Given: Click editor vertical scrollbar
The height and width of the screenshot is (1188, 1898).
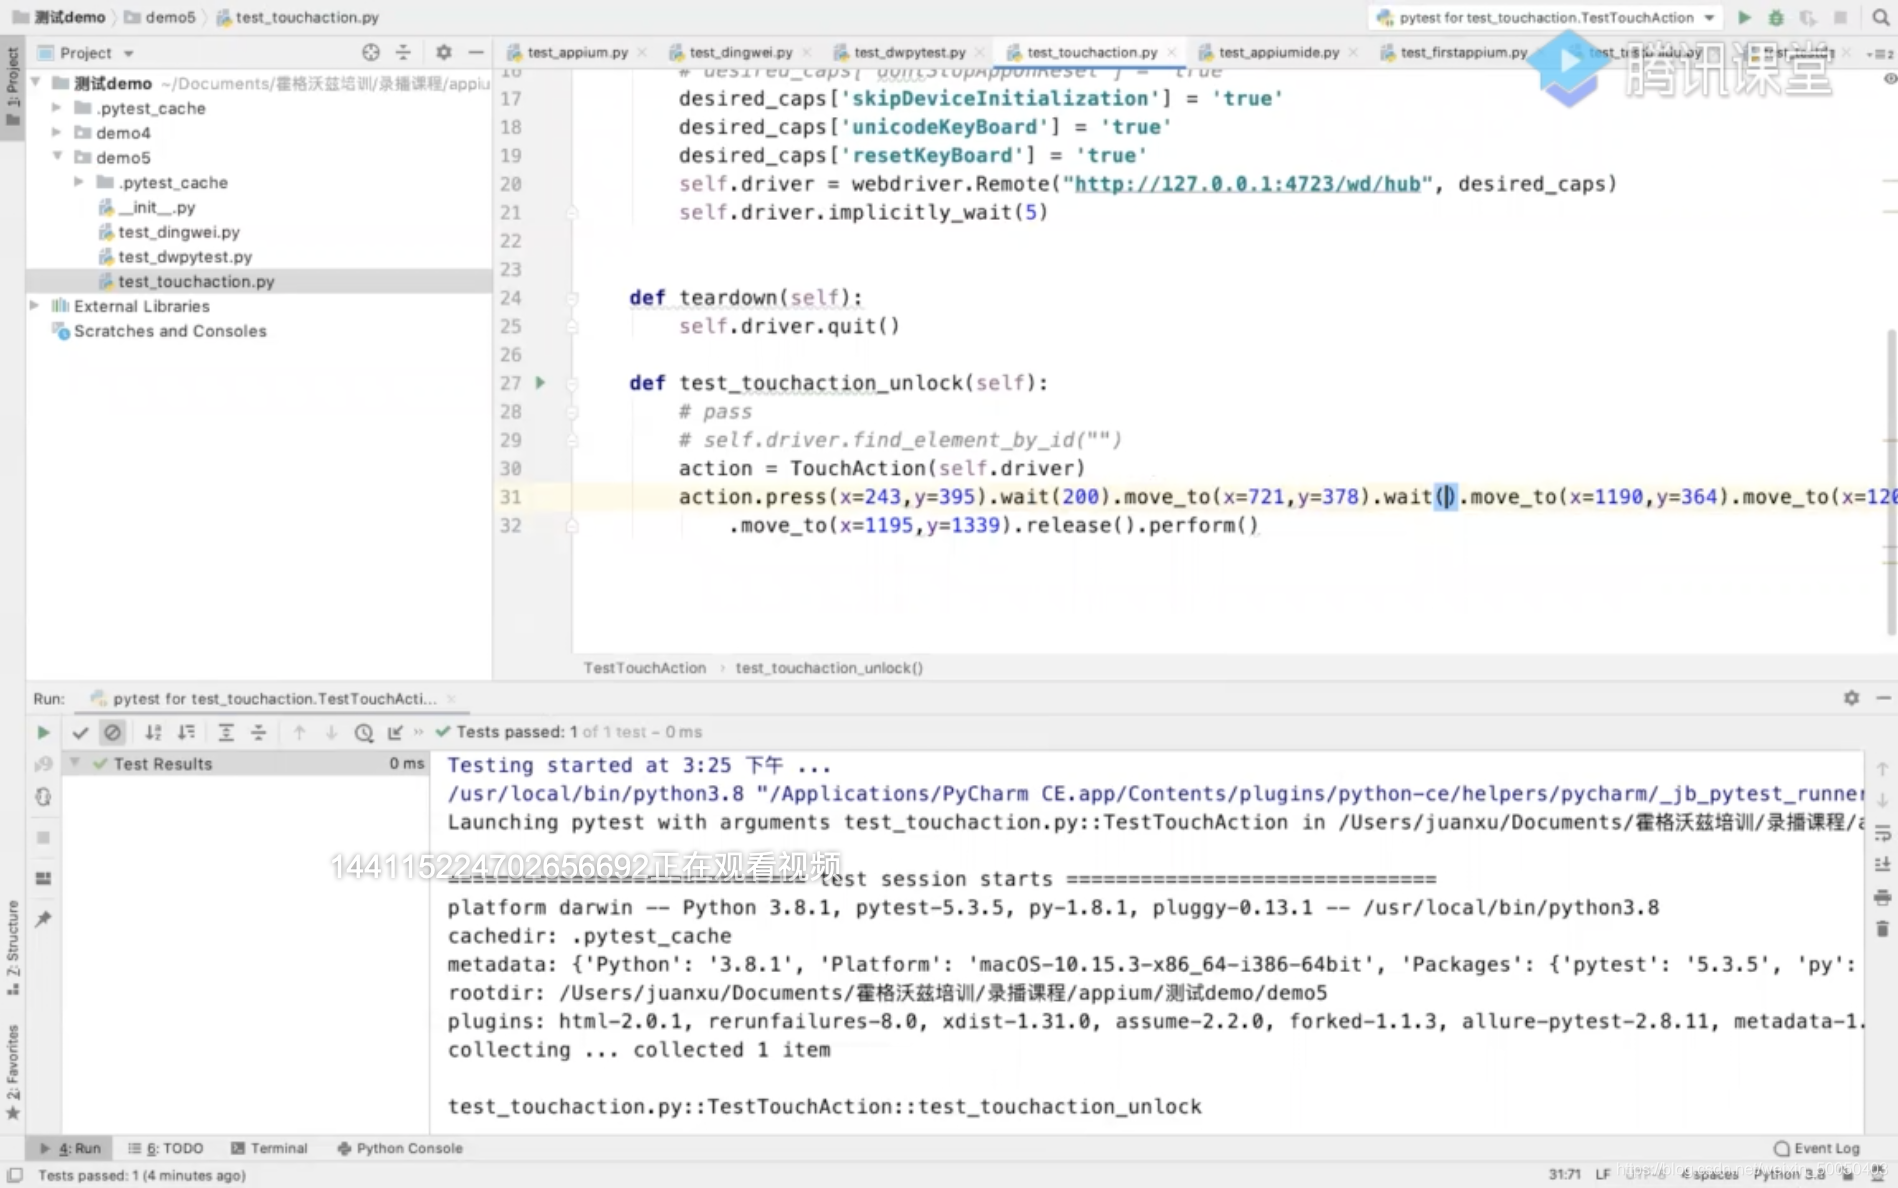Looking at the screenshot, I should 1890,480.
